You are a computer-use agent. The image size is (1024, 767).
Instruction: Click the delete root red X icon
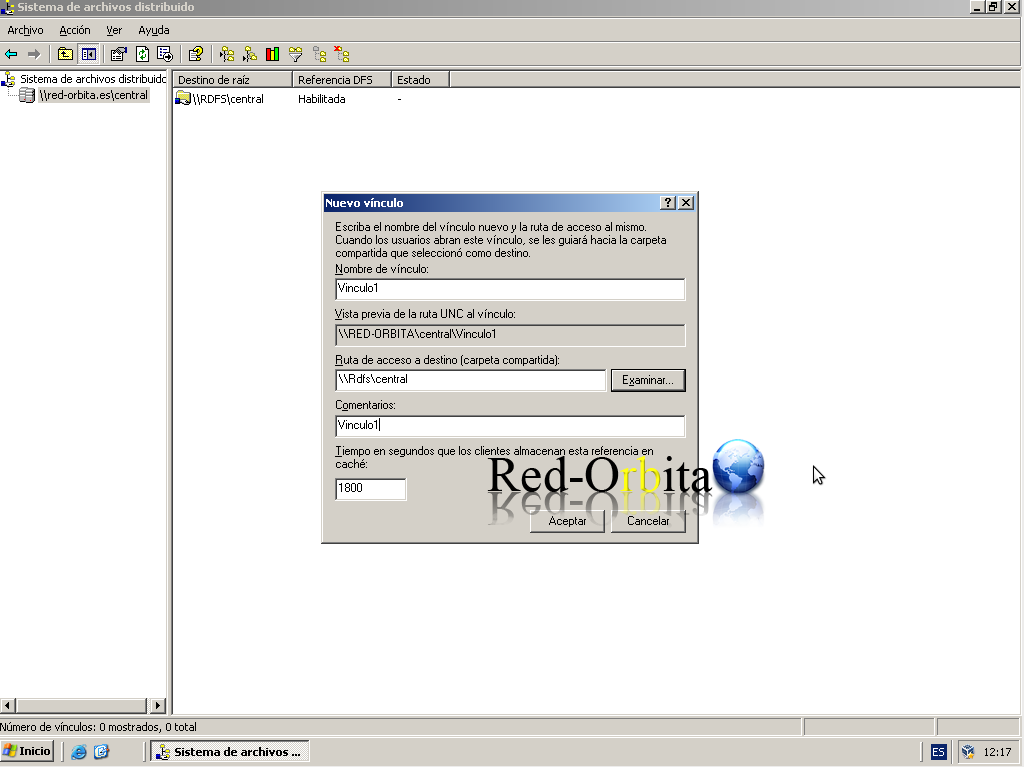click(342, 54)
